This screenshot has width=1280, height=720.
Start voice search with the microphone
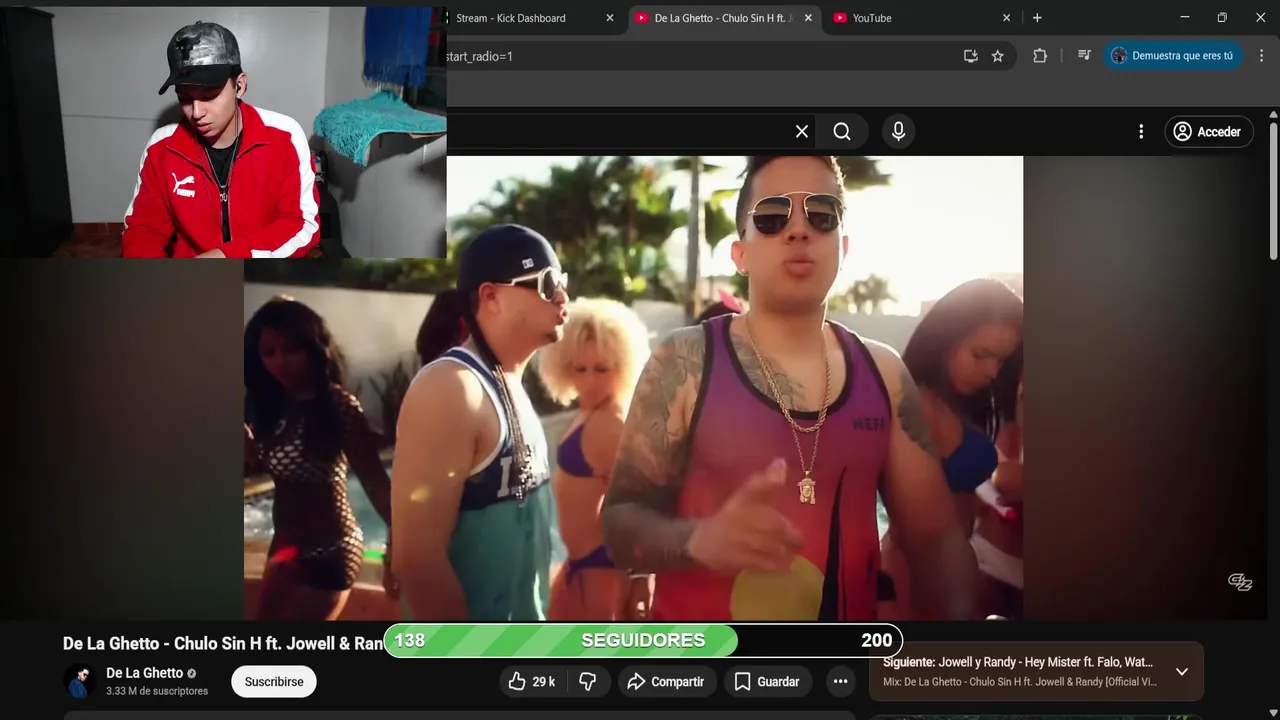point(898,131)
